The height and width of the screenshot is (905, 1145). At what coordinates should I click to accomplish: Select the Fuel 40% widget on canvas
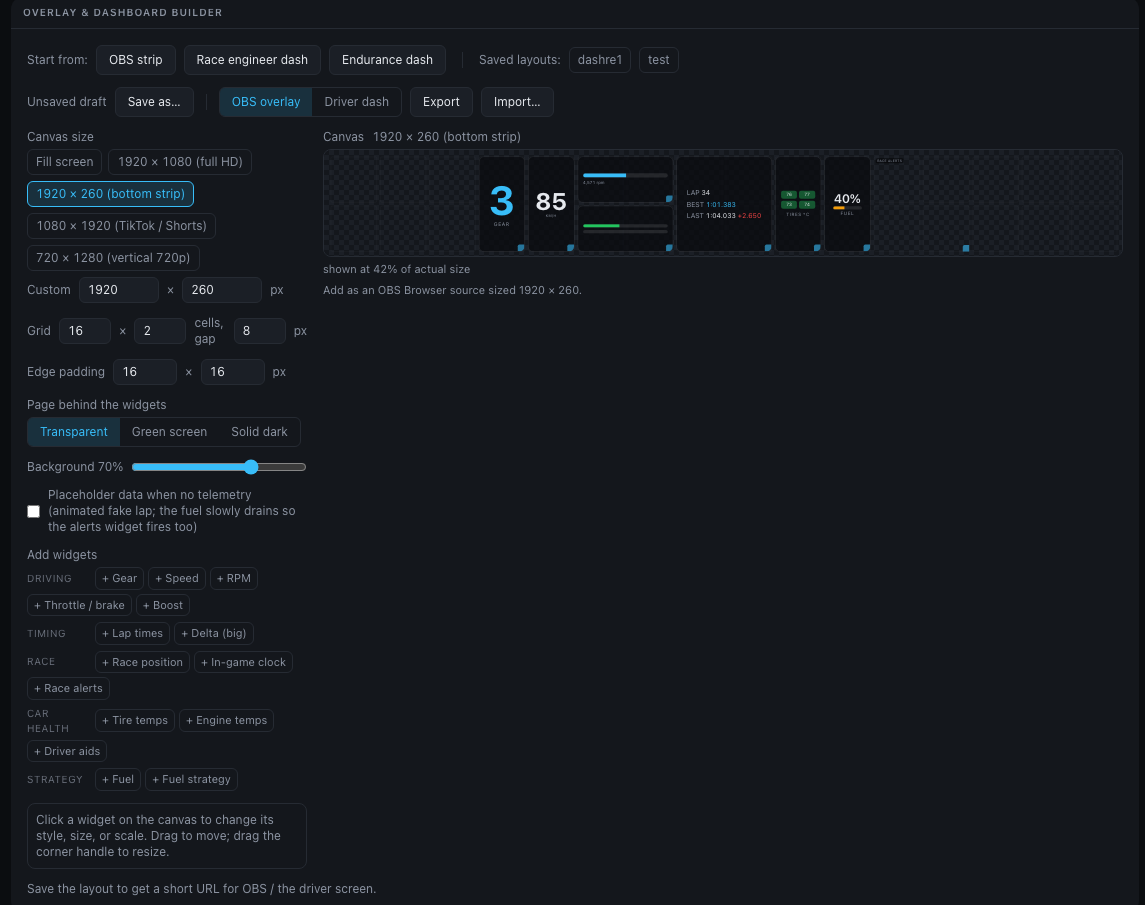click(x=847, y=204)
